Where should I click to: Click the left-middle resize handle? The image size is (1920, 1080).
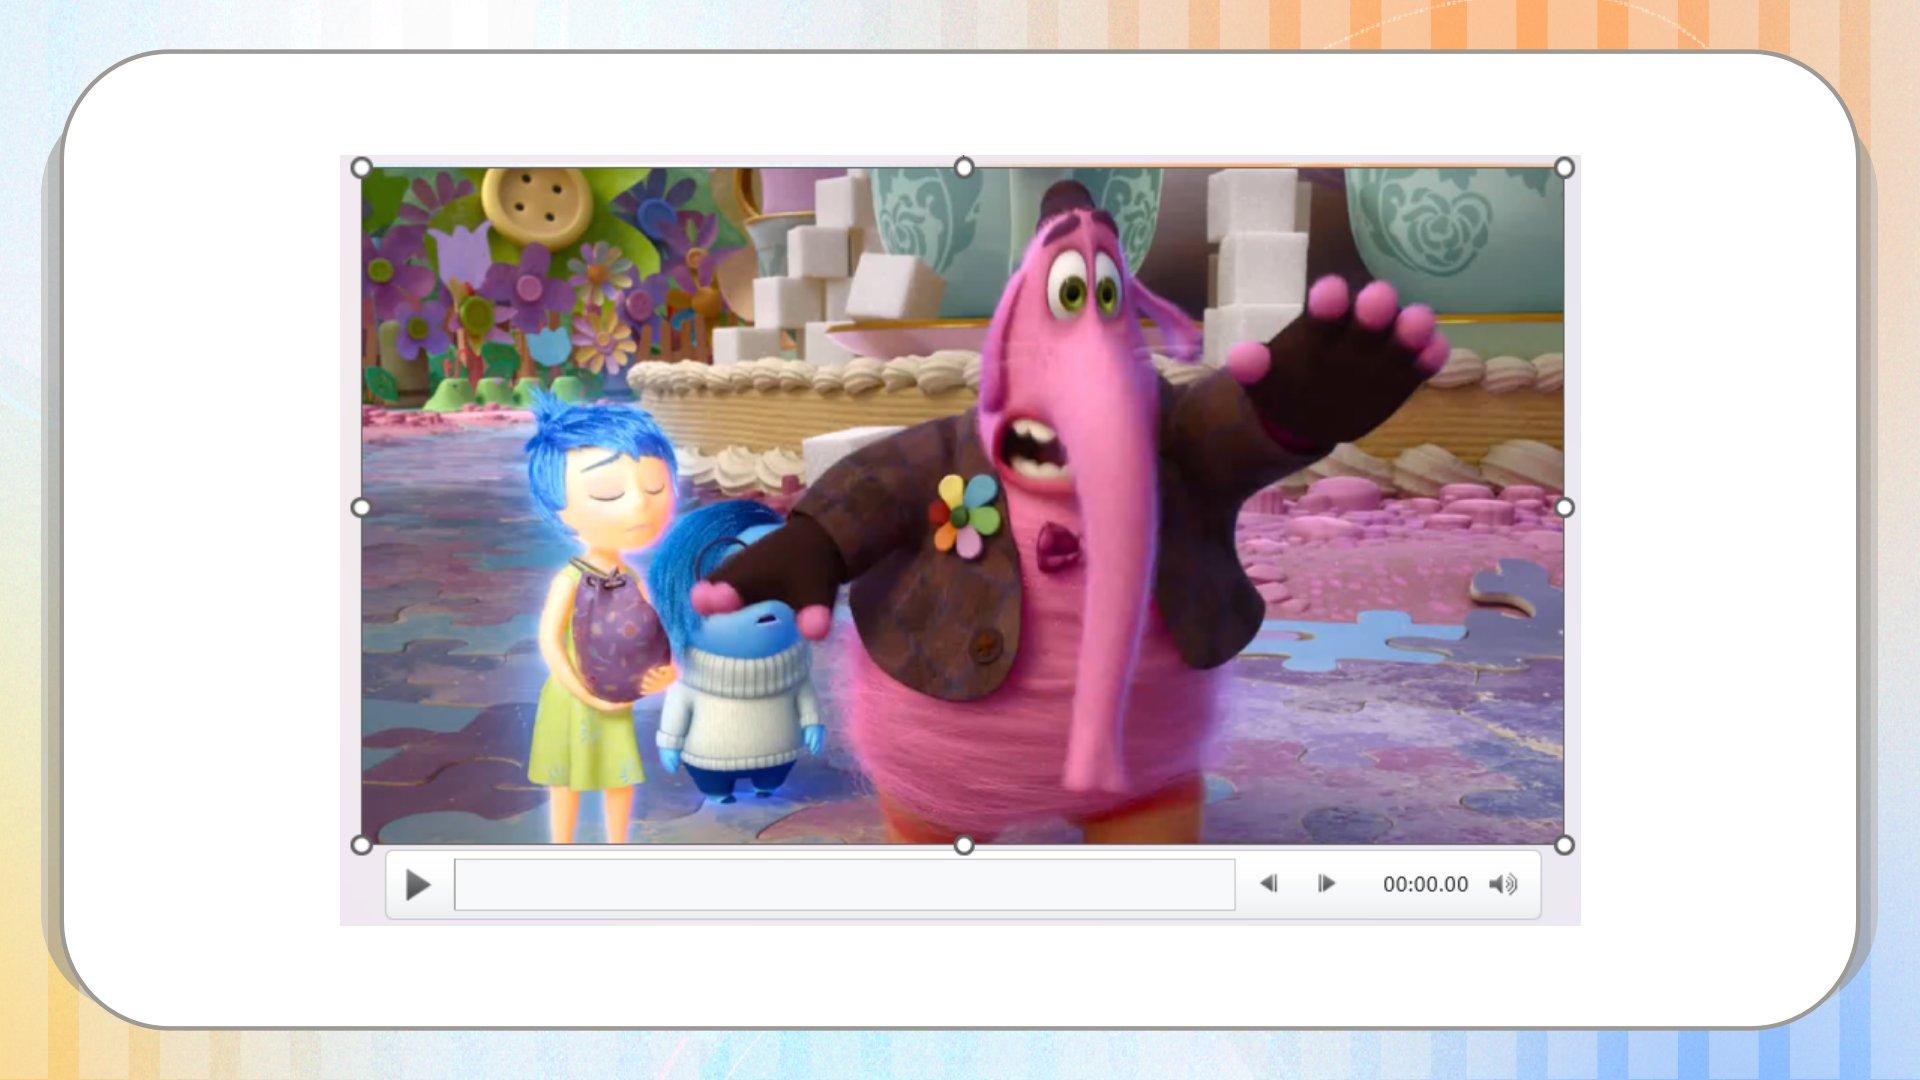point(362,507)
